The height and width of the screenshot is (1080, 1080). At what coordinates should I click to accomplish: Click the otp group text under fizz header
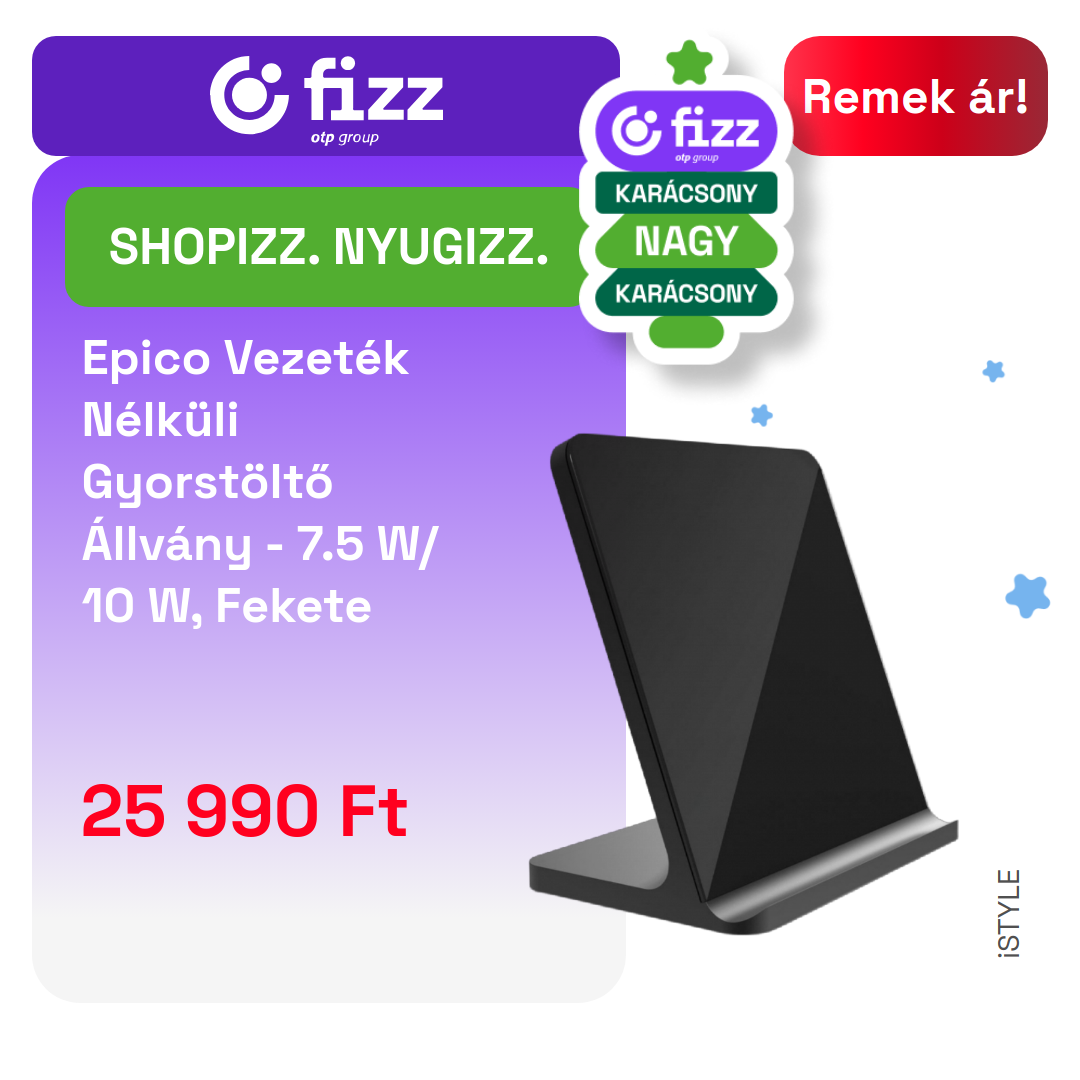coord(344,137)
